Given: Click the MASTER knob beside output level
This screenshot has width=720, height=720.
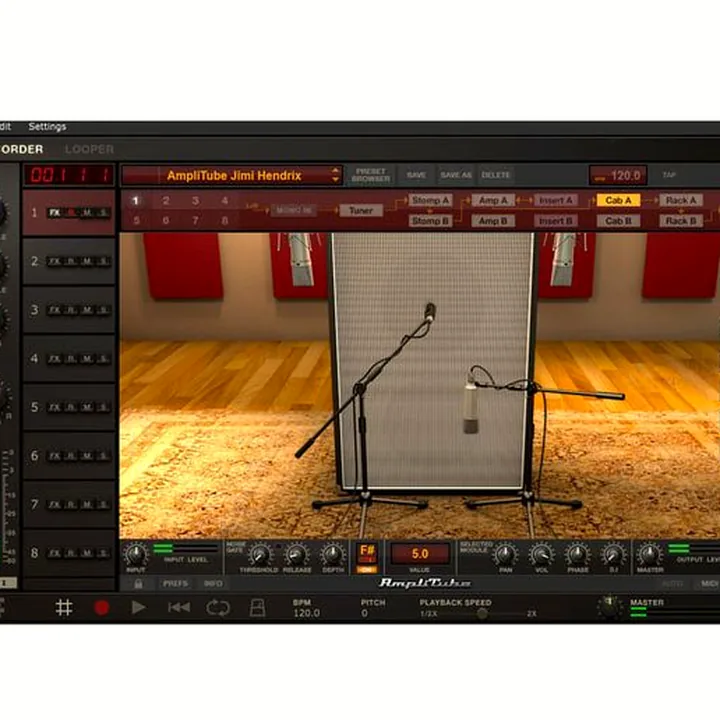Looking at the screenshot, I should coord(649,554).
